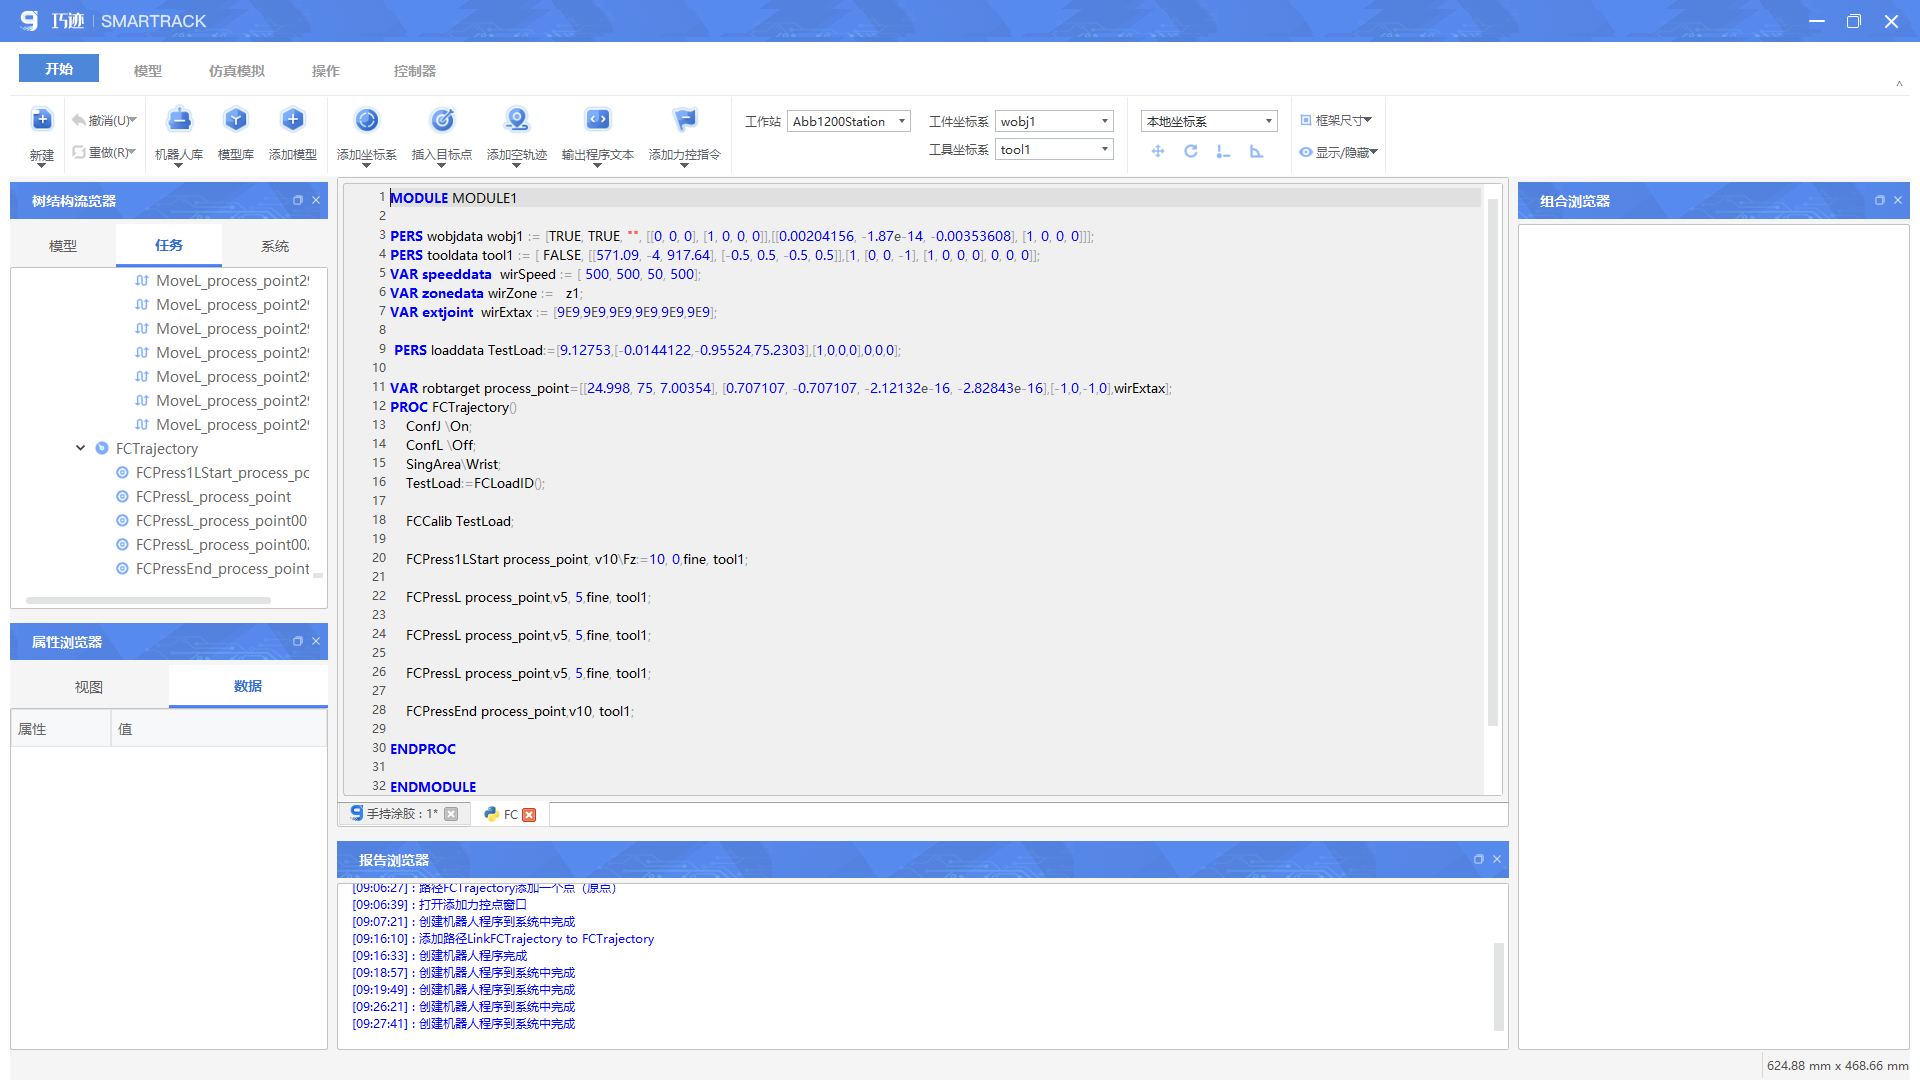Open the 工件坐标系 wobj1 dropdown
Screen dimensions: 1920x1080
[1054, 121]
